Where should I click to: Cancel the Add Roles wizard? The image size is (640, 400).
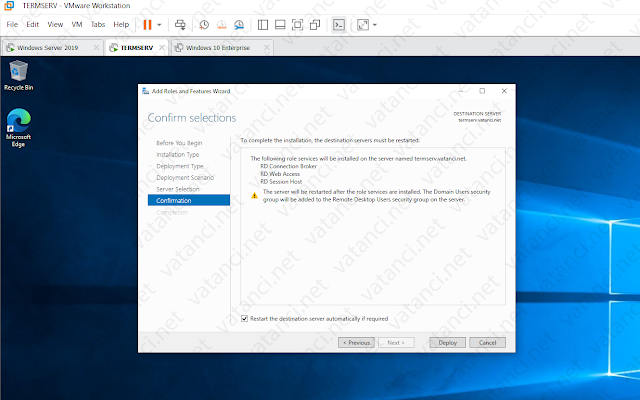click(x=487, y=342)
